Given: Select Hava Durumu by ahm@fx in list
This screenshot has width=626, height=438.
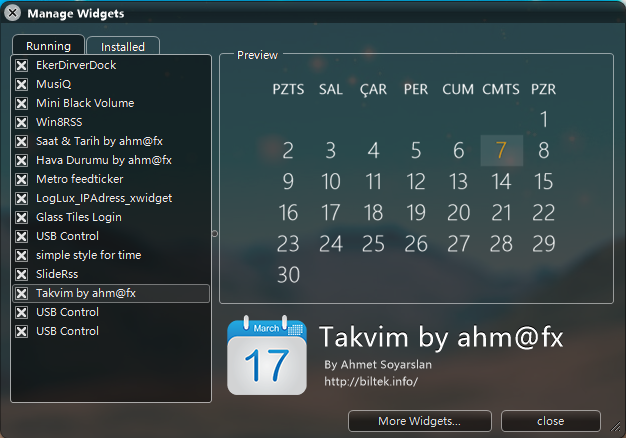Looking at the screenshot, I should pyautogui.click(x=104, y=160).
